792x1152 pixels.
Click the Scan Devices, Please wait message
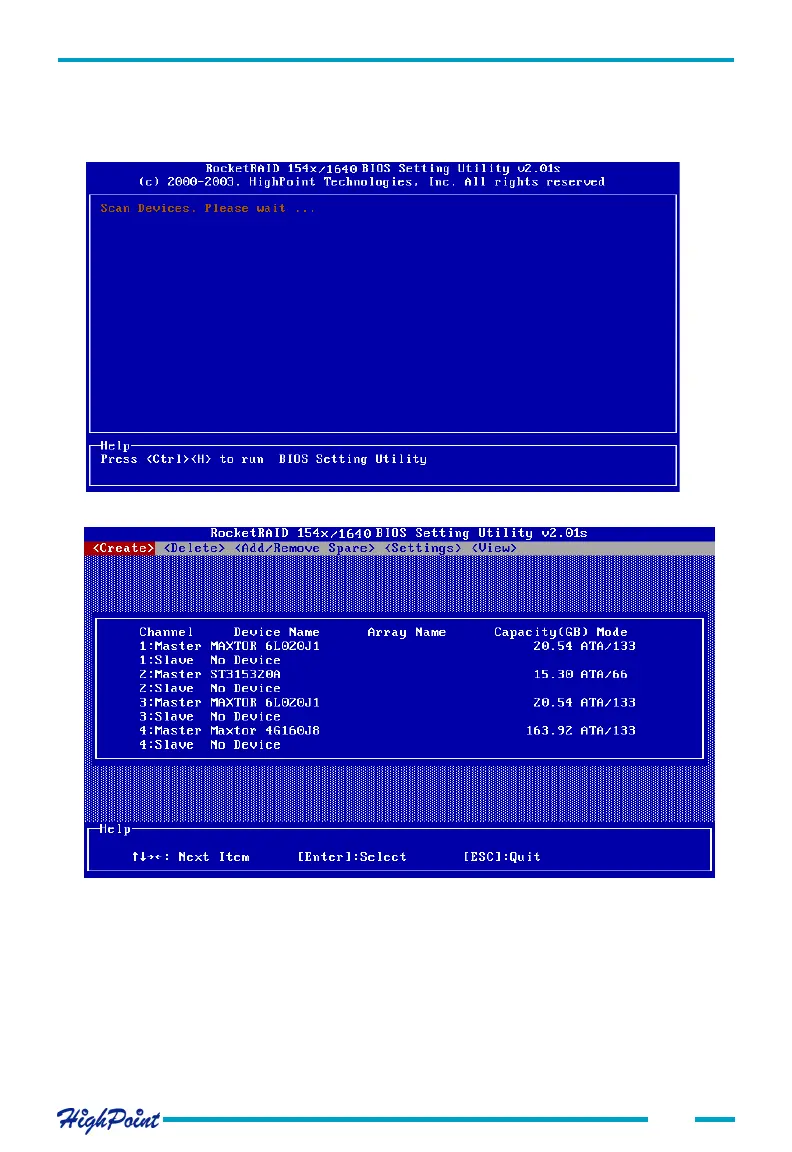(x=208, y=209)
